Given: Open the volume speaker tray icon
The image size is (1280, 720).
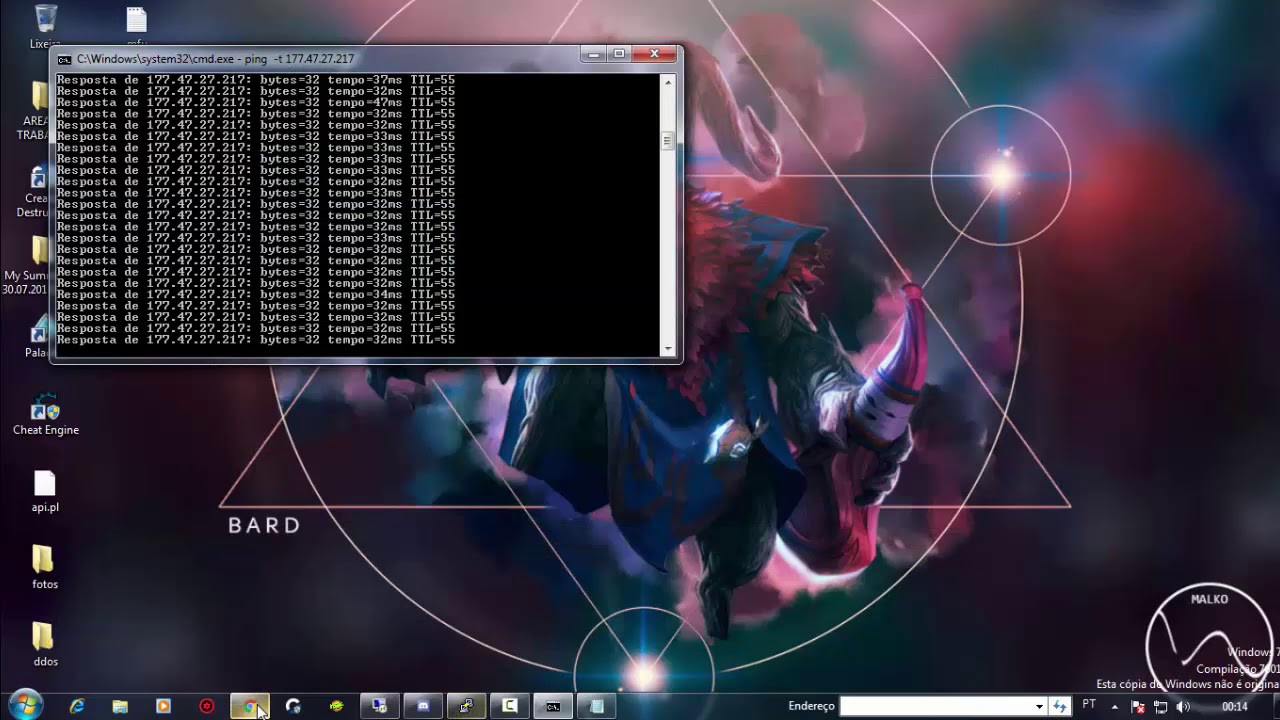Looking at the screenshot, I should 1183,707.
